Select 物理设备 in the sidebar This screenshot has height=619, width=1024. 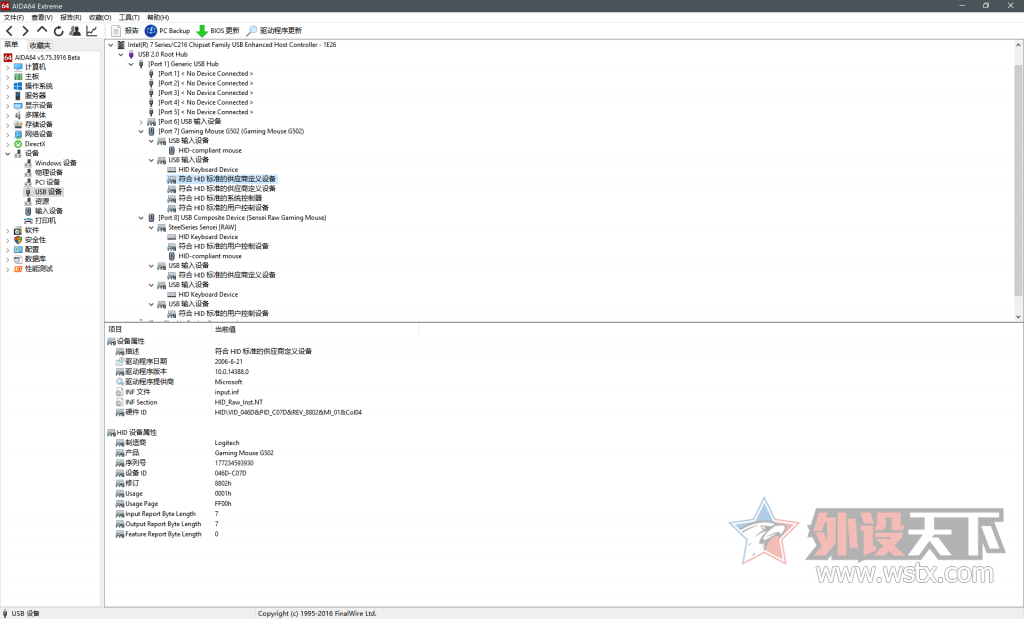tap(48, 172)
